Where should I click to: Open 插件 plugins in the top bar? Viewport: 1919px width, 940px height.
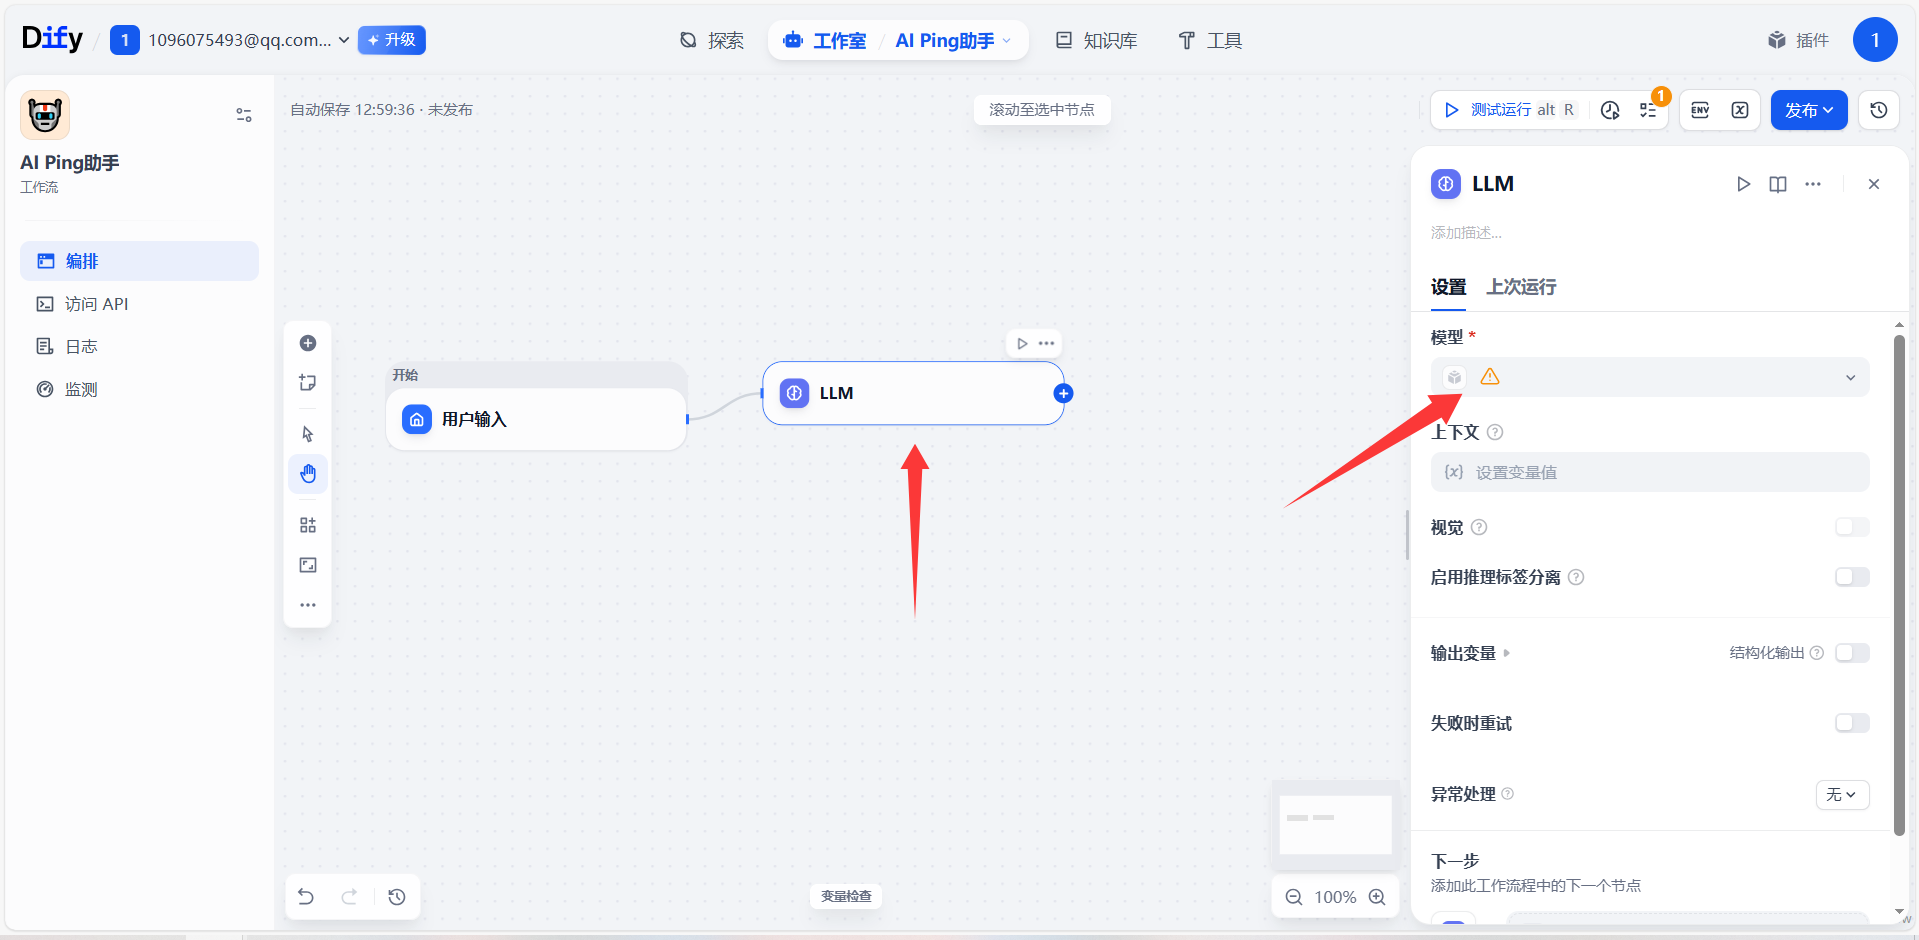click(x=1798, y=40)
